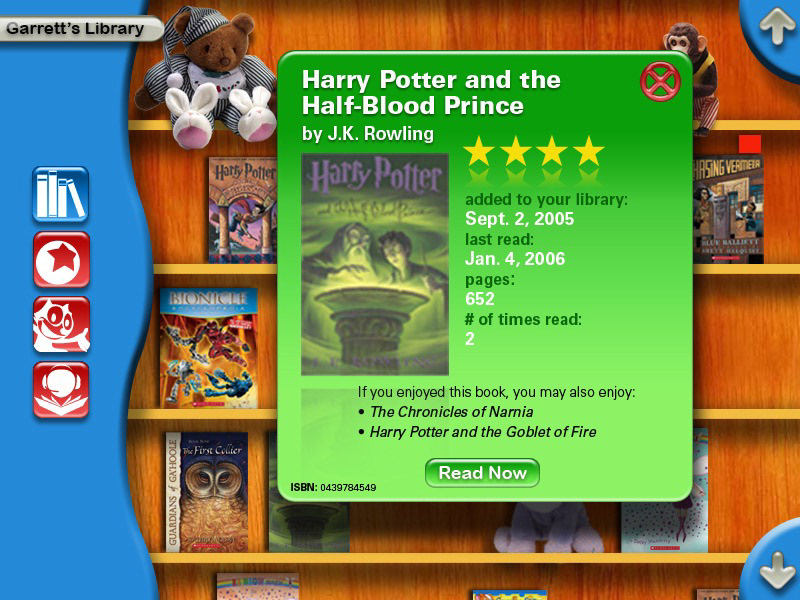The width and height of the screenshot is (800, 600).
Task: Select the Half-Blood Prince cover image
Action: [x=375, y=264]
